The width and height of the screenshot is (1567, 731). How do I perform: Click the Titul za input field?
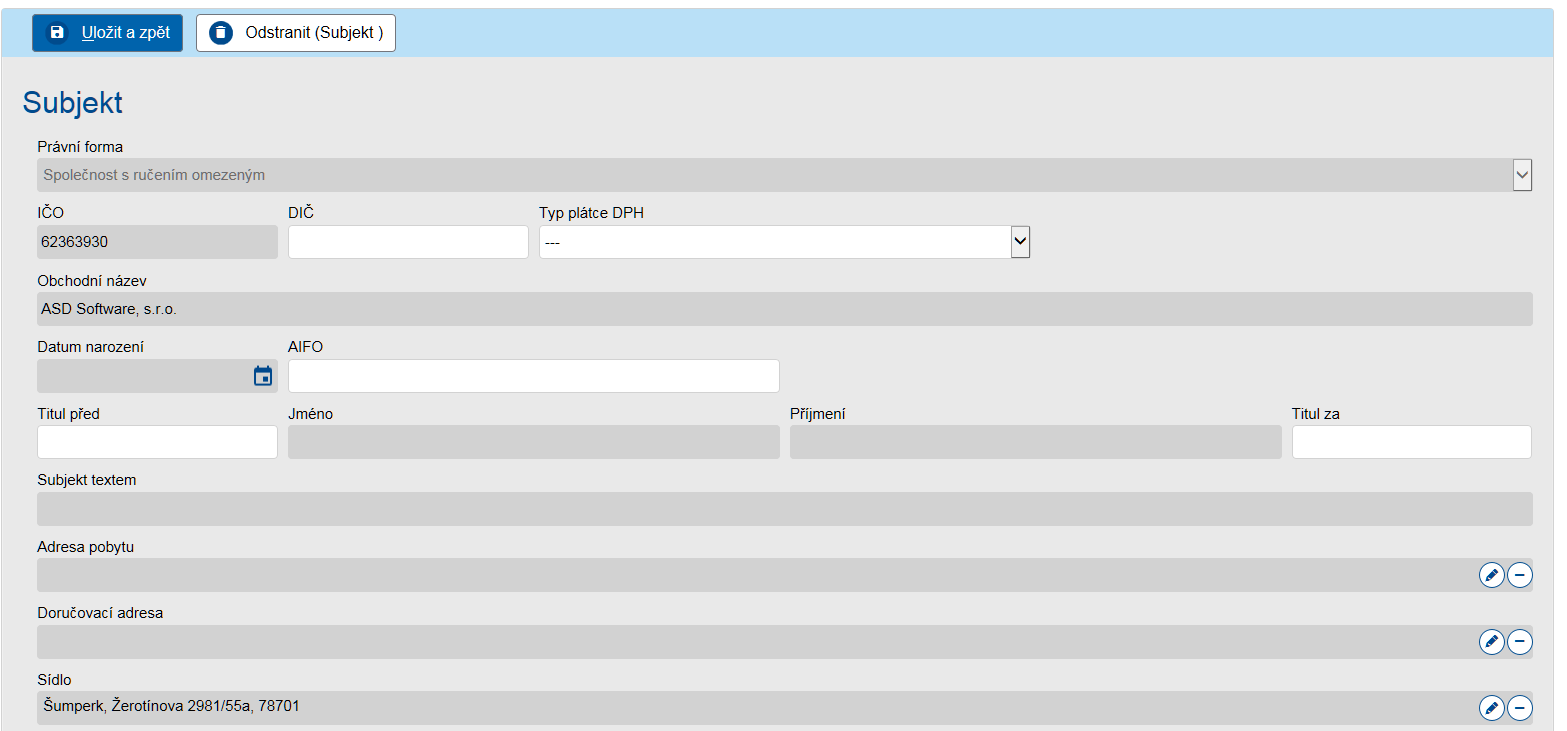click(x=1411, y=442)
